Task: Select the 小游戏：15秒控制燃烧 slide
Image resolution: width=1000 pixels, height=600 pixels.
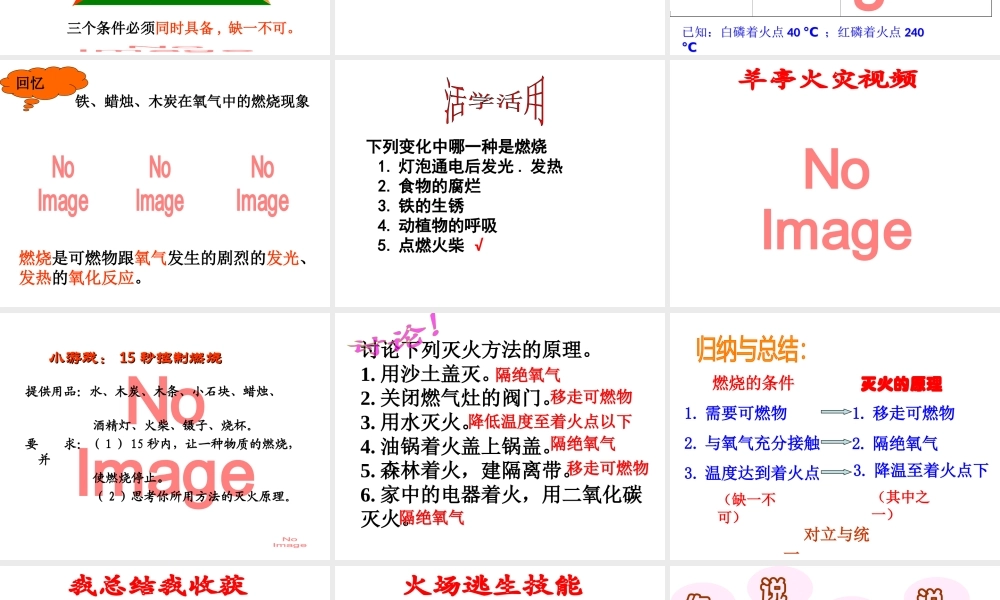Action: click(165, 436)
